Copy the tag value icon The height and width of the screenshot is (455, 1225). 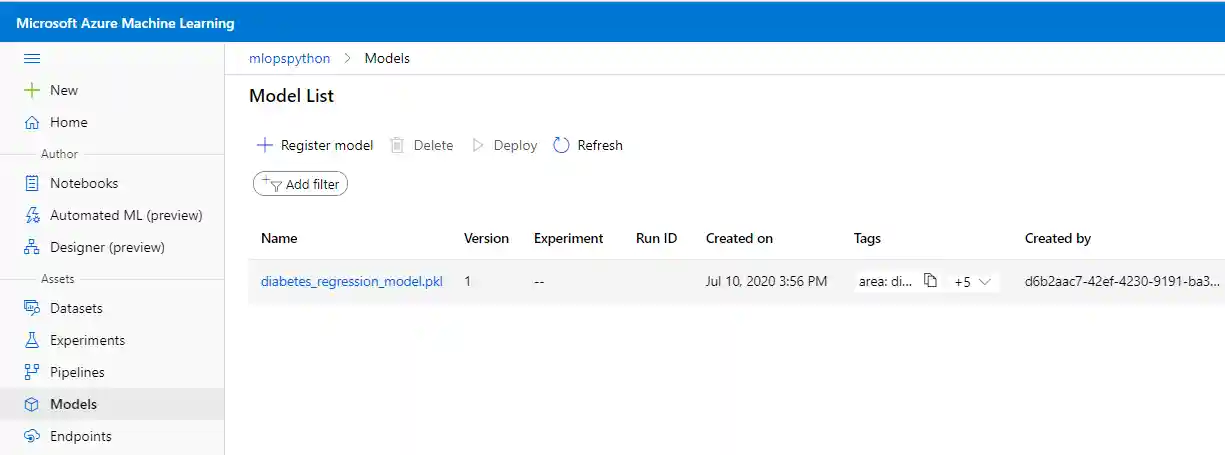coord(930,281)
